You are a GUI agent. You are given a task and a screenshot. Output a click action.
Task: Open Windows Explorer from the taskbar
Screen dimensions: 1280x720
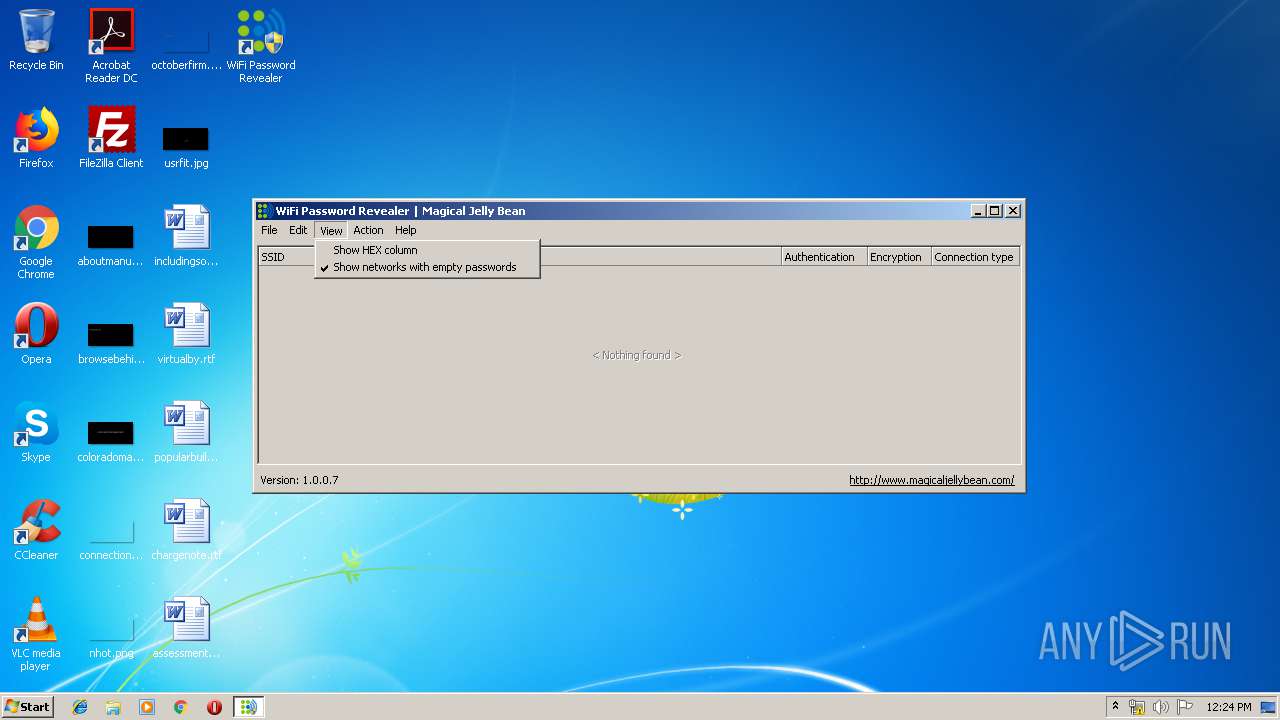coord(113,707)
